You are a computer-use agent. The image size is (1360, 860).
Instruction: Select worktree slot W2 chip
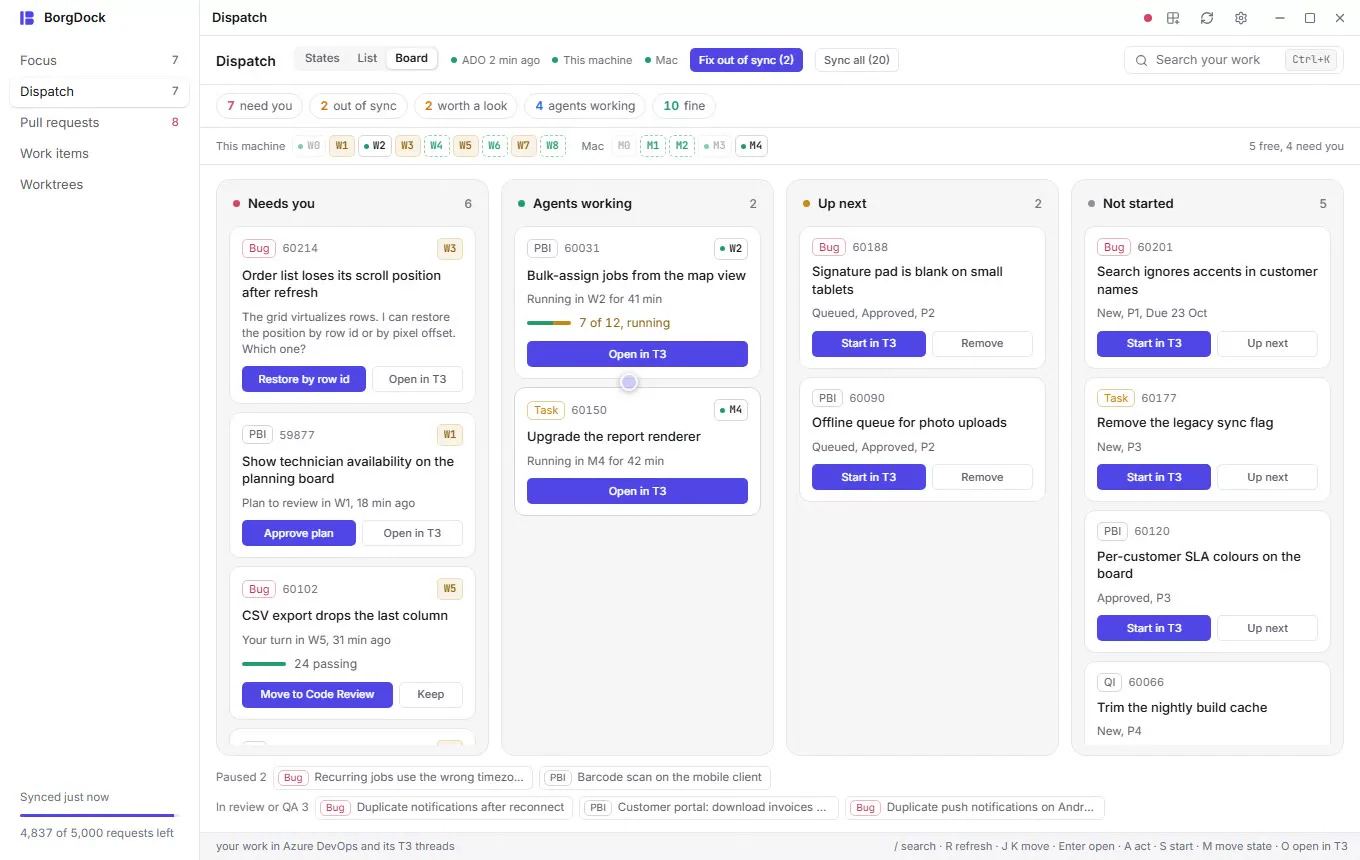click(x=374, y=146)
